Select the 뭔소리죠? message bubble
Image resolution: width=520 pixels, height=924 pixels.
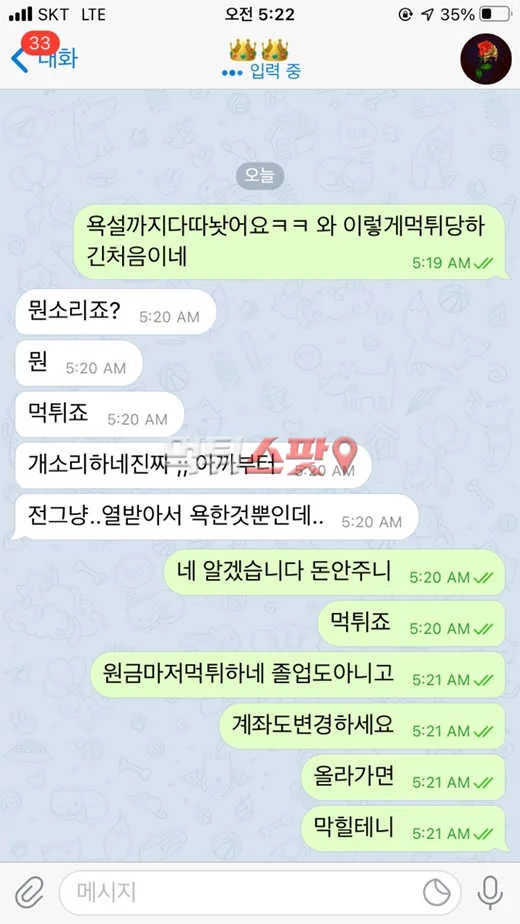(x=116, y=312)
